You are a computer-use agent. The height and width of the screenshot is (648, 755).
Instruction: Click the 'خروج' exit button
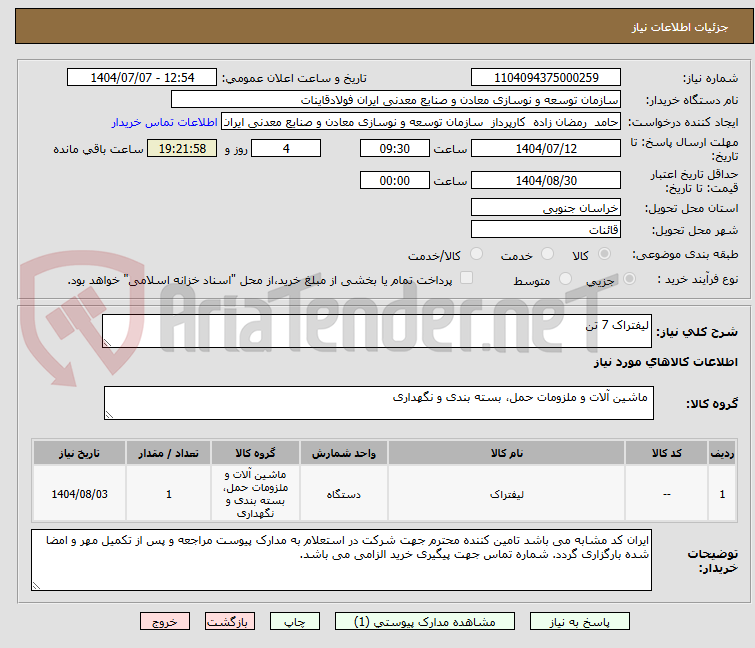click(165, 622)
